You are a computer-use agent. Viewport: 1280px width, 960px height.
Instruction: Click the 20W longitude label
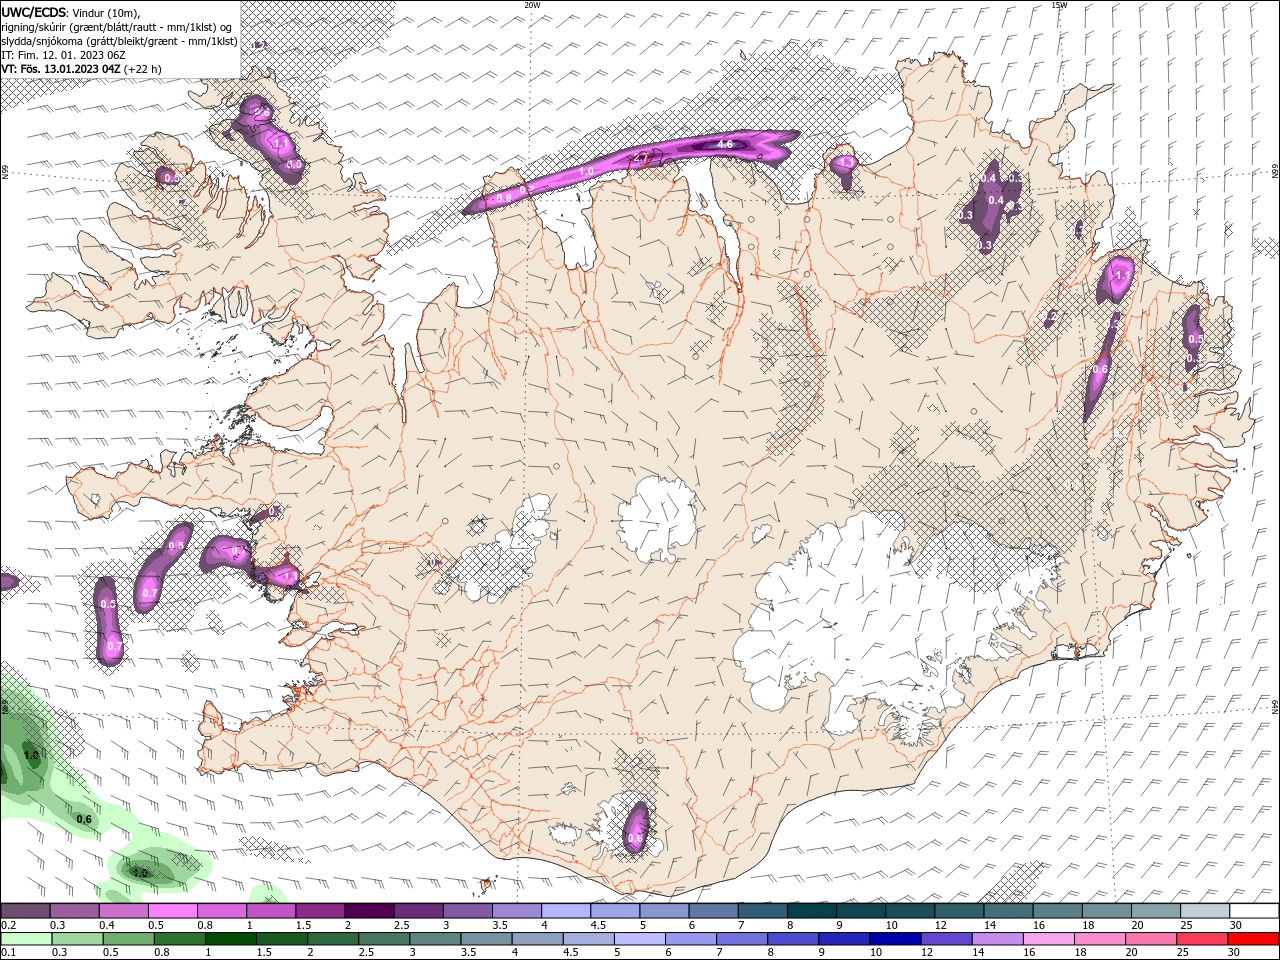click(x=532, y=5)
